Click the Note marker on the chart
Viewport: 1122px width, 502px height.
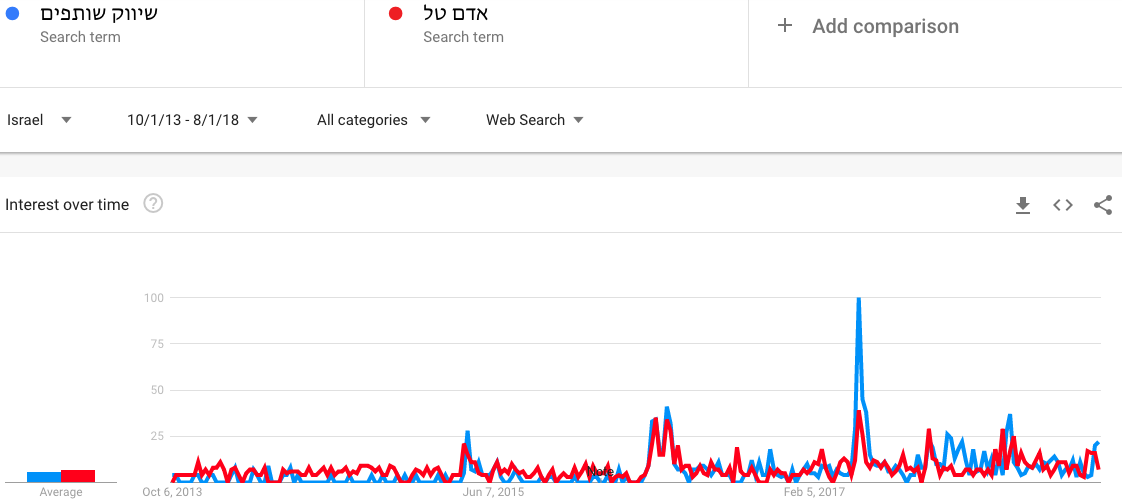pyautogui.click(x=600, y=472)
